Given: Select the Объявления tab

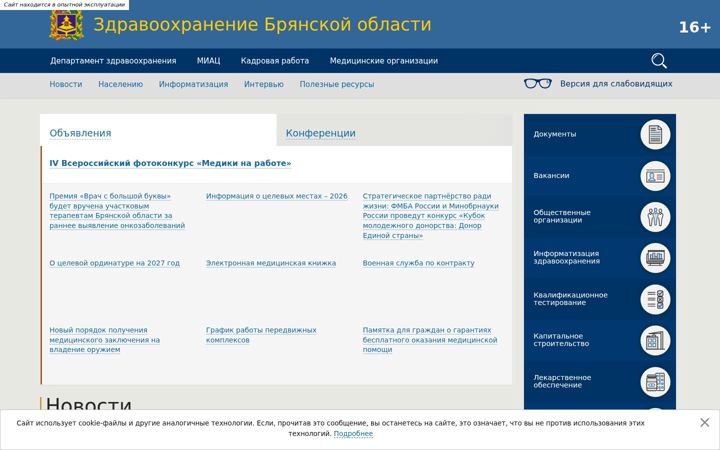Looking at the screenshot, I should (80, 133).
